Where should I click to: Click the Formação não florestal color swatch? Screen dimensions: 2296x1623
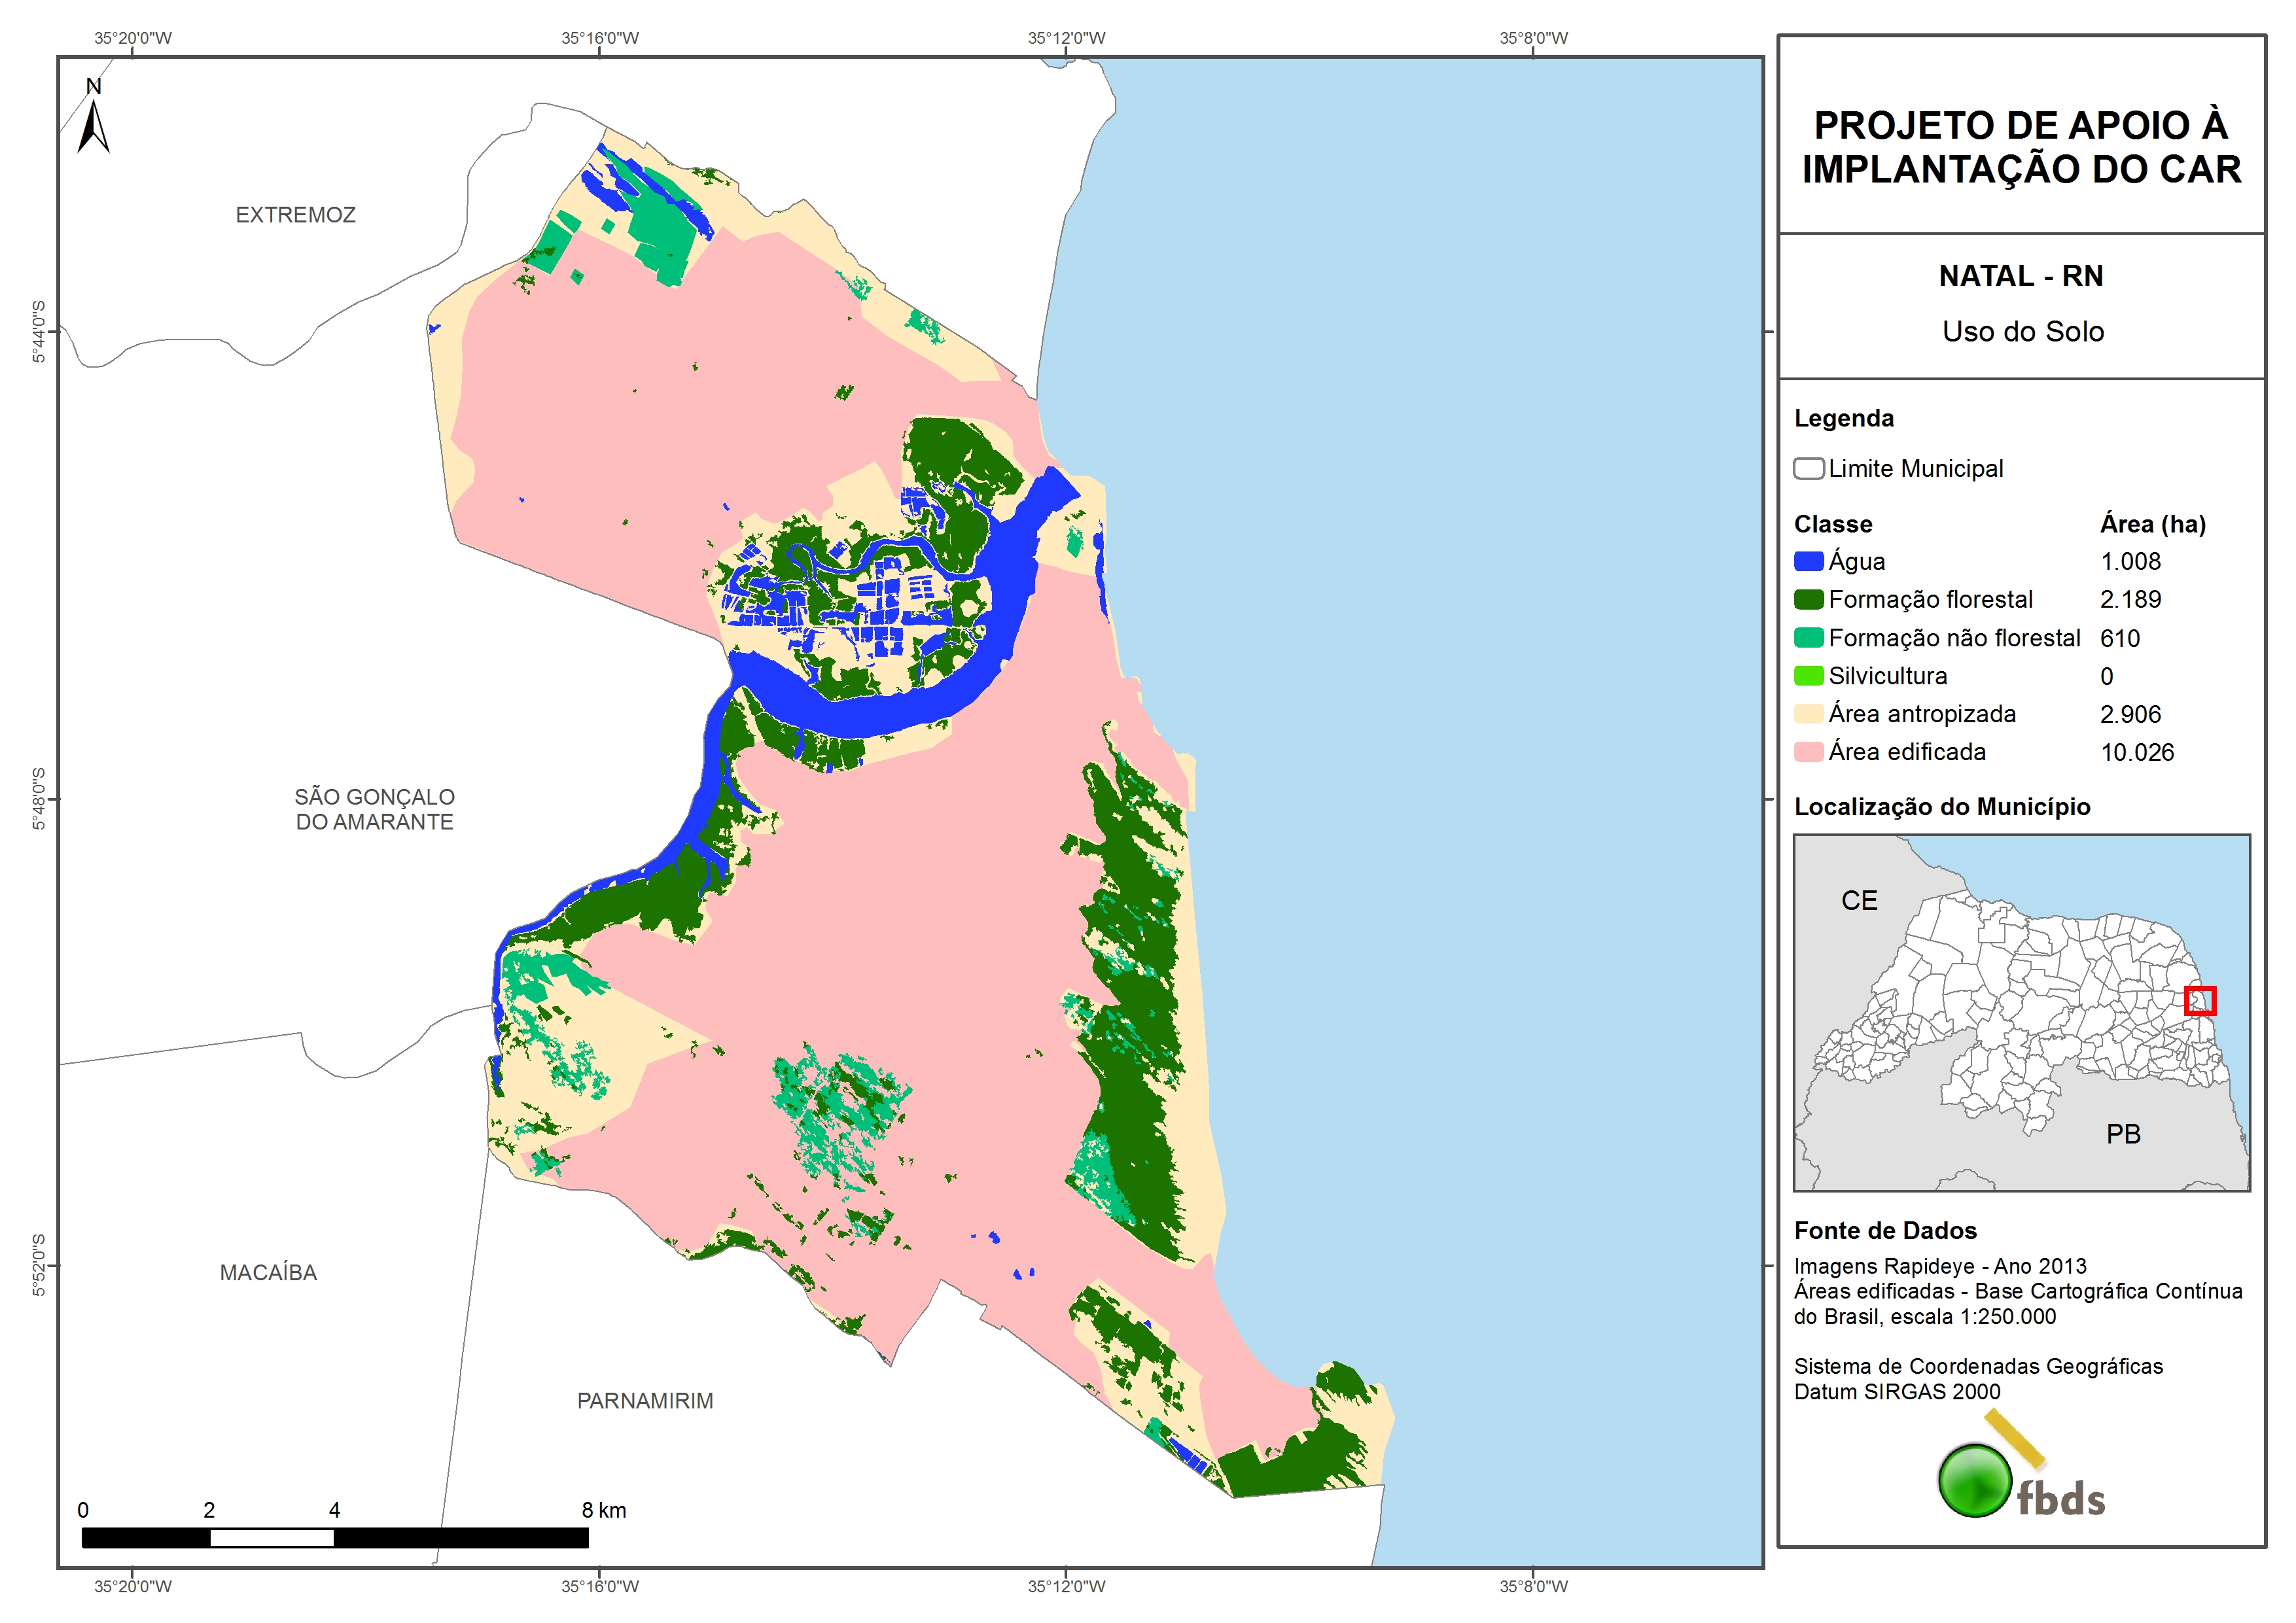tap(1808, 638)
